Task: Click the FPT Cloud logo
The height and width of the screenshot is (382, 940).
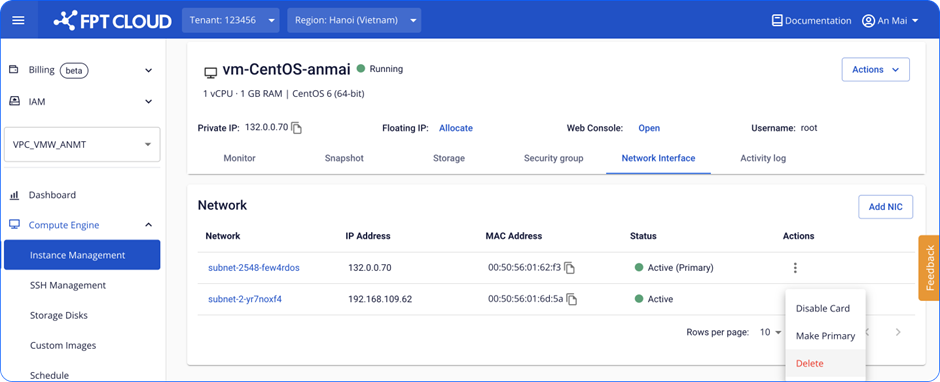Action: pos(113,21)
